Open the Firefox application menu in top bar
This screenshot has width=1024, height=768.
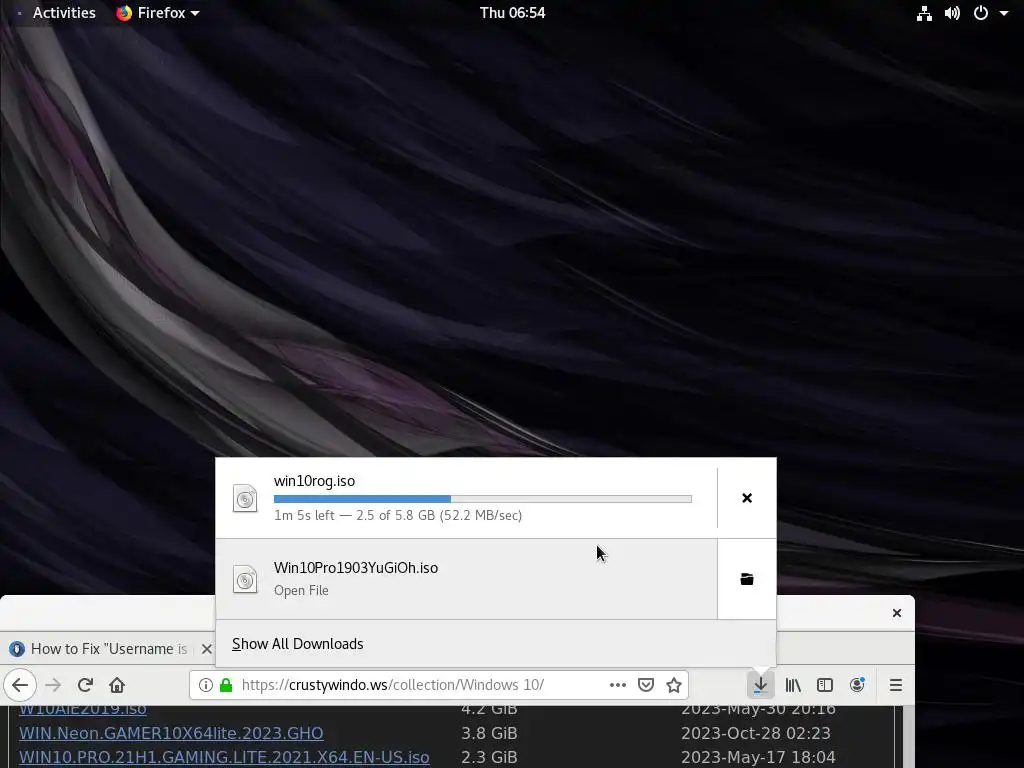(157, 12)
